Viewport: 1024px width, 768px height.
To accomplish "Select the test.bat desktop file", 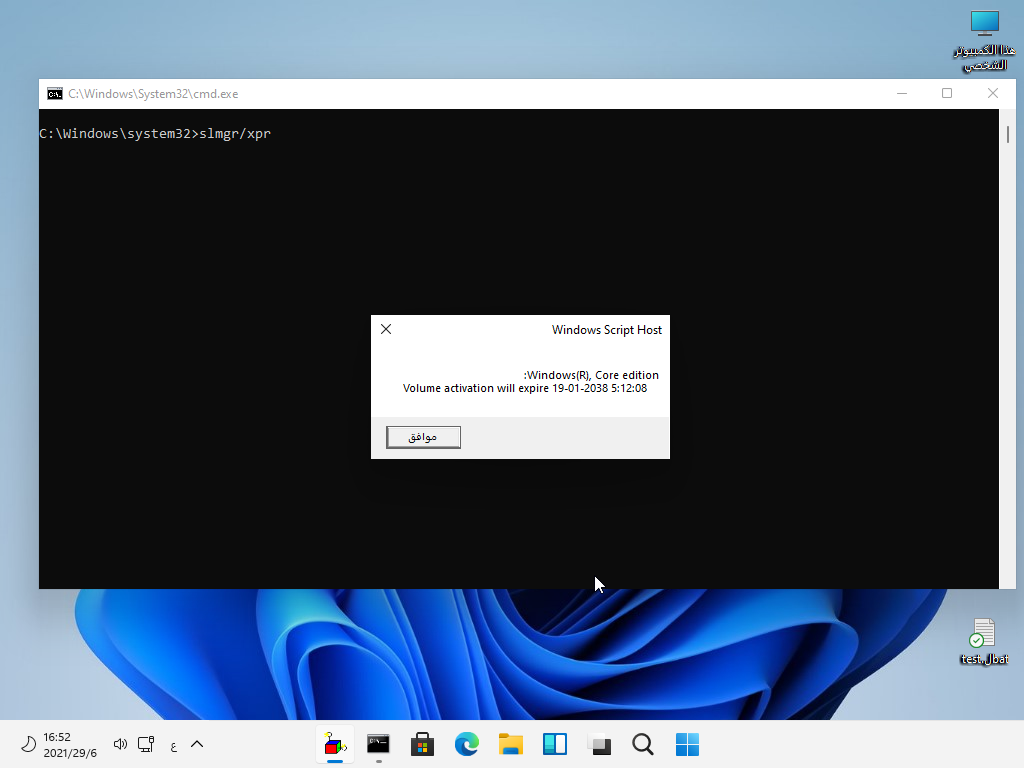I will click(984, 641).
